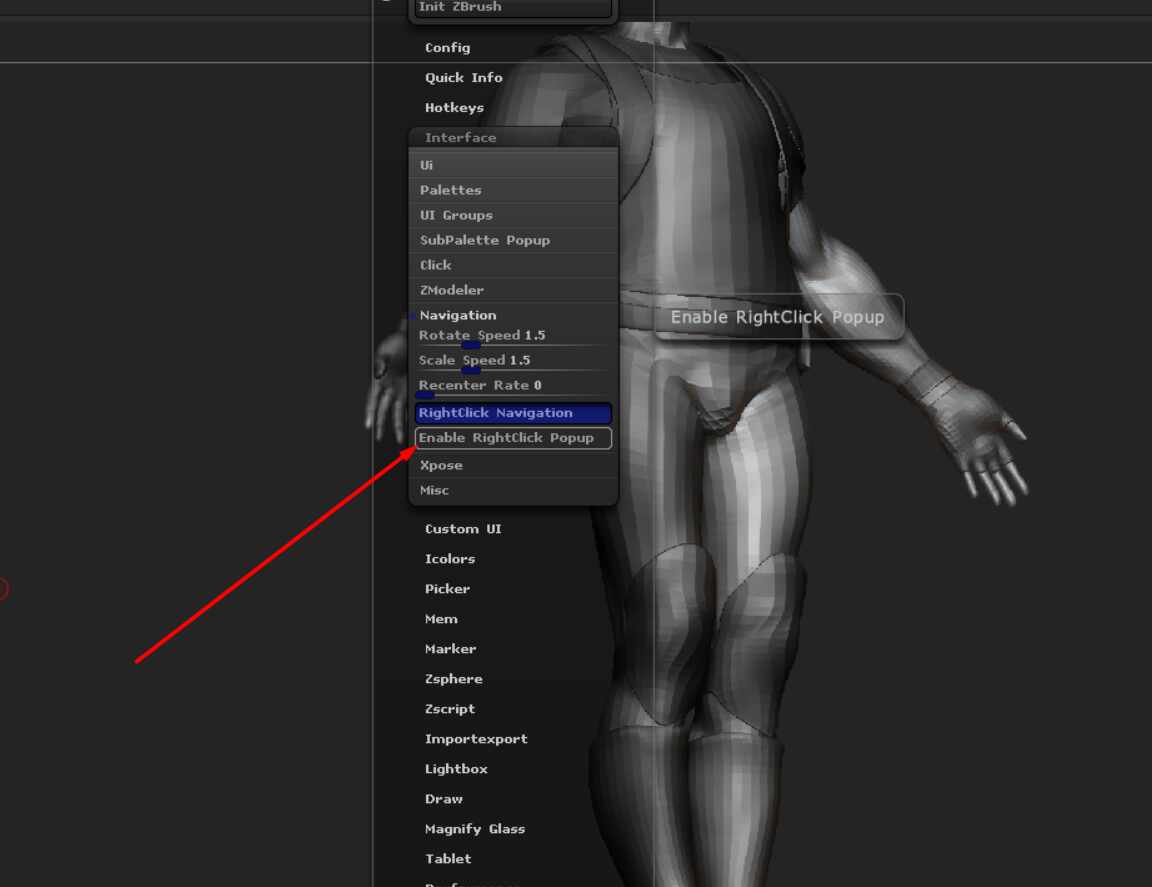The height and width of the screenshot is (887, 1152).
Task: Toggle RightClick Navigation option
Action: click(x=513, y=413)
